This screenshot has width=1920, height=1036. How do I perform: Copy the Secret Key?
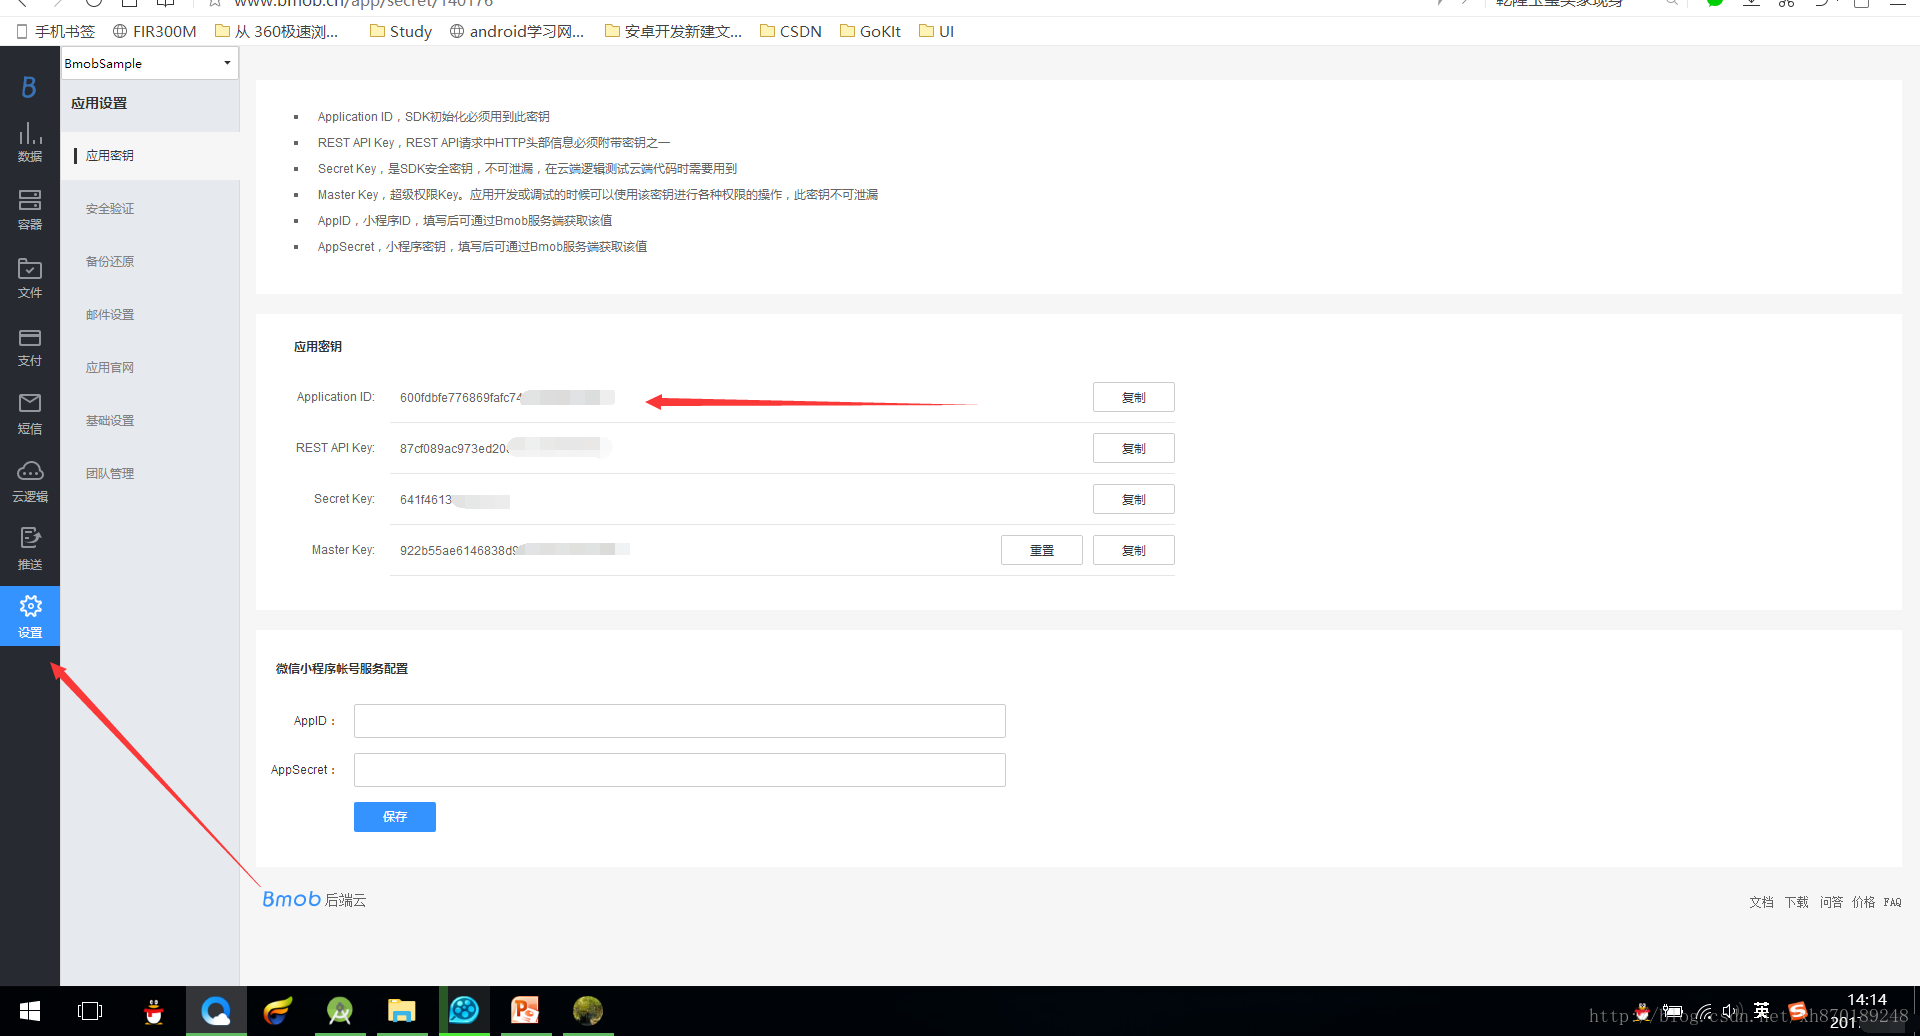click(x=1133, y=499)
